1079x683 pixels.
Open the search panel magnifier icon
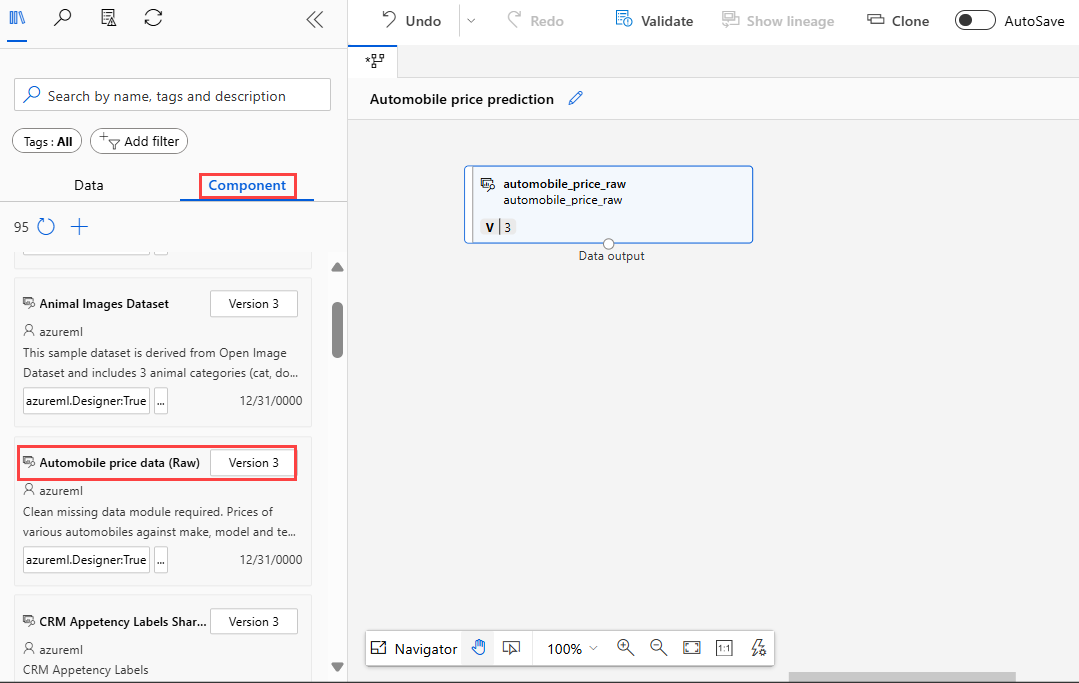(63, 17)
